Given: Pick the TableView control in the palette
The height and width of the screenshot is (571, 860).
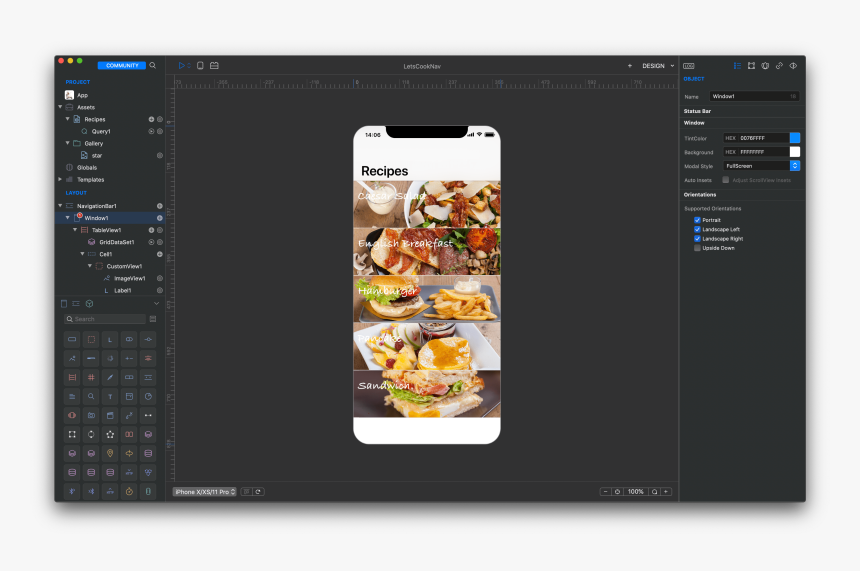Looking at the screenshot, I should point(72,377).
